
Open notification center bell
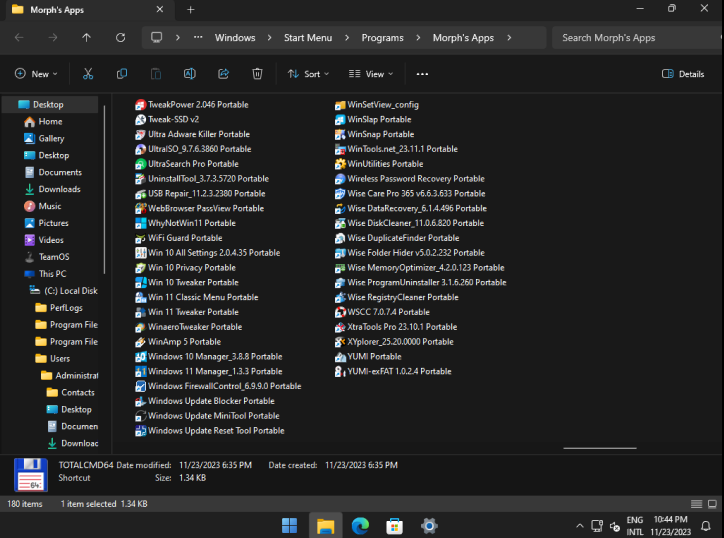(706, 526)
